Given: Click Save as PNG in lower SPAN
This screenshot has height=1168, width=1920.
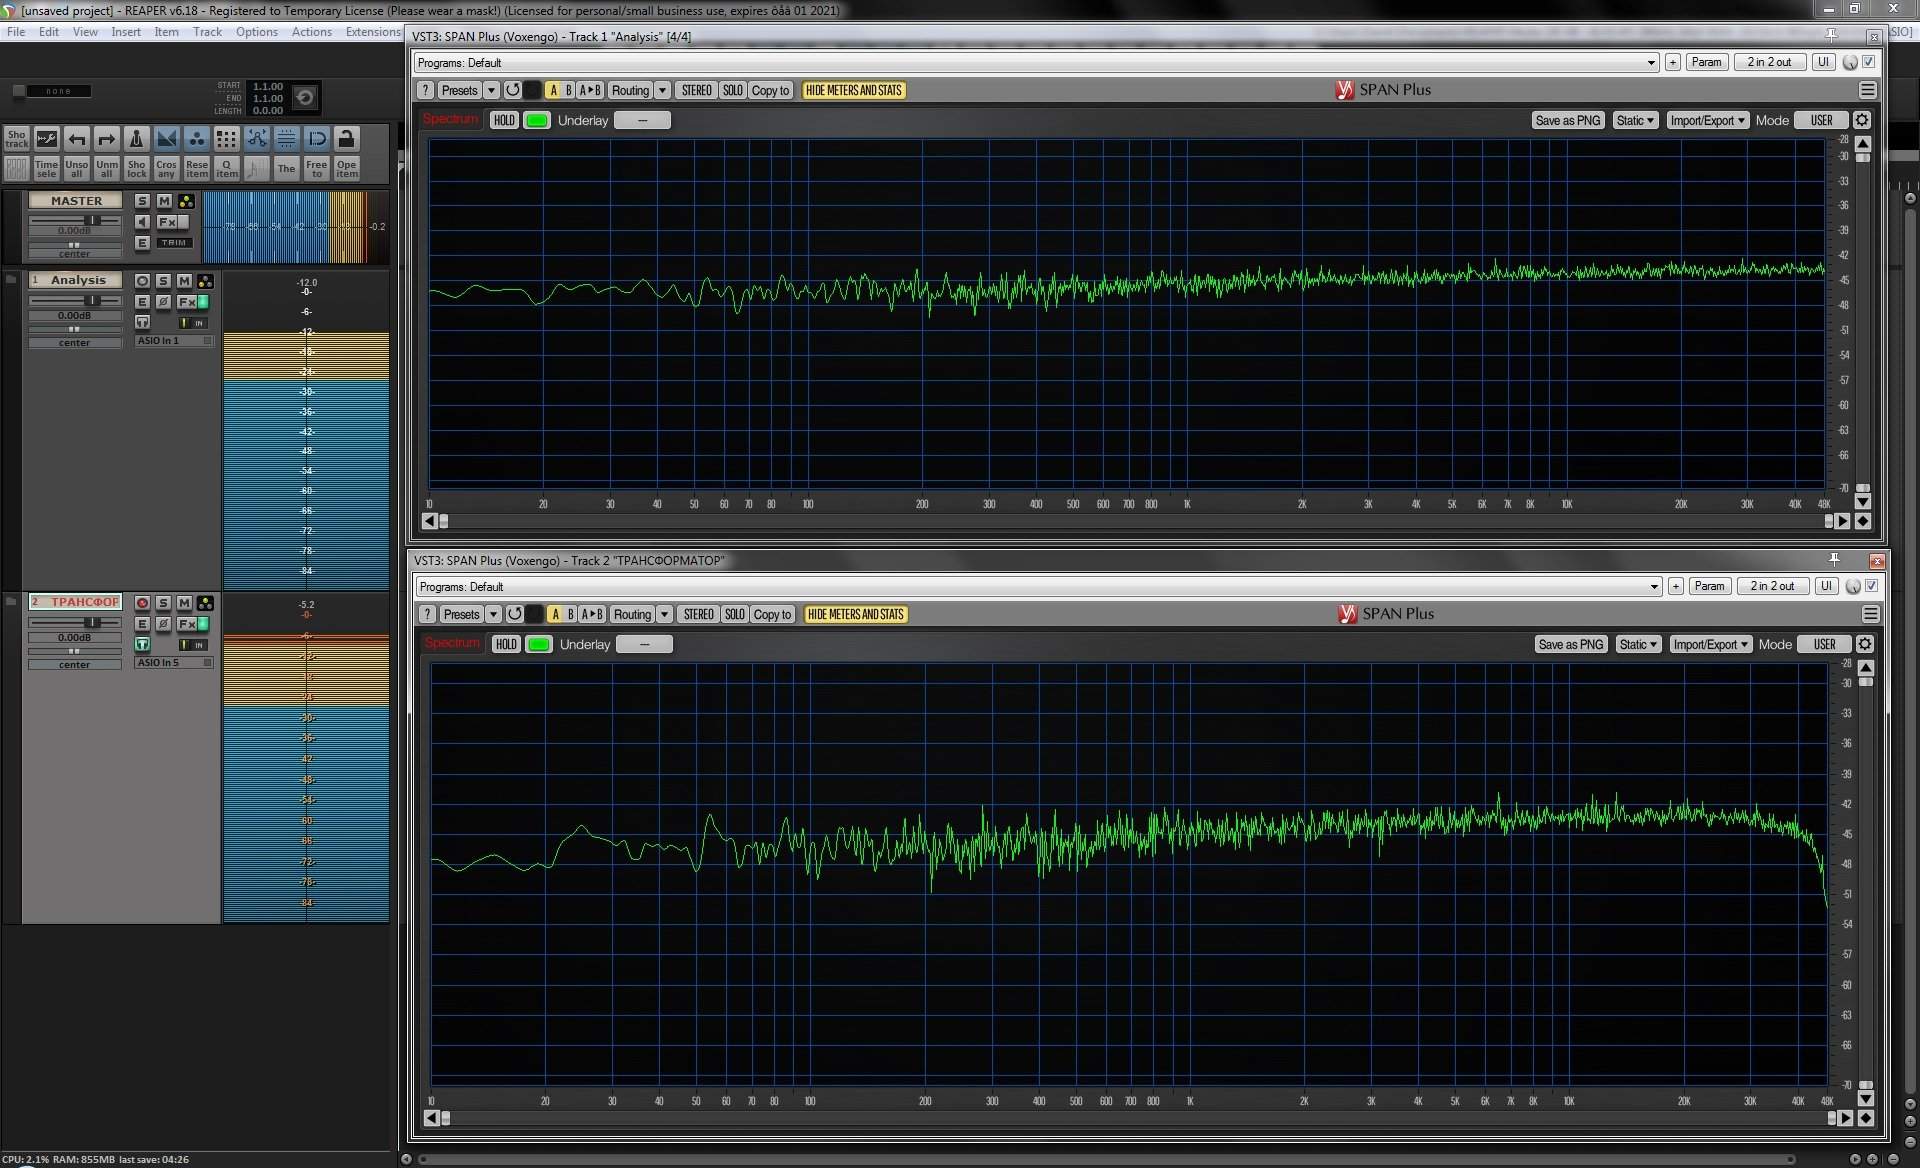Looking at the screenshot, I should 1570,644.
